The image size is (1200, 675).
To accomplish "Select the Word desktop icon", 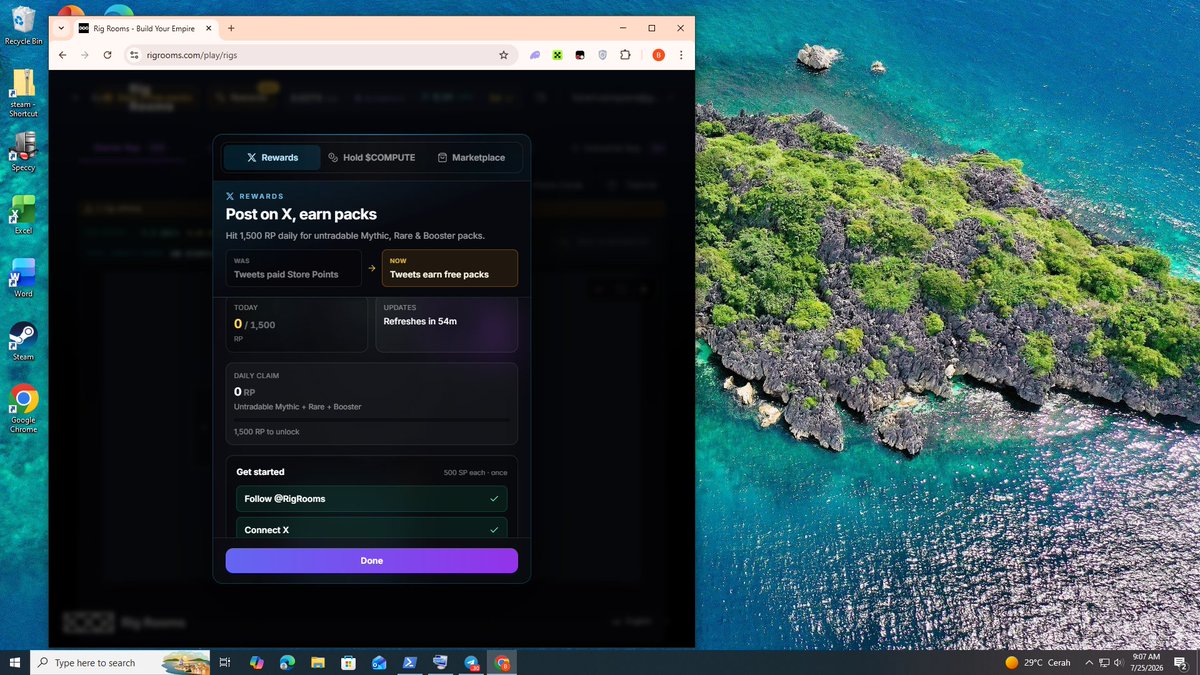I will (x=23, y=277).
